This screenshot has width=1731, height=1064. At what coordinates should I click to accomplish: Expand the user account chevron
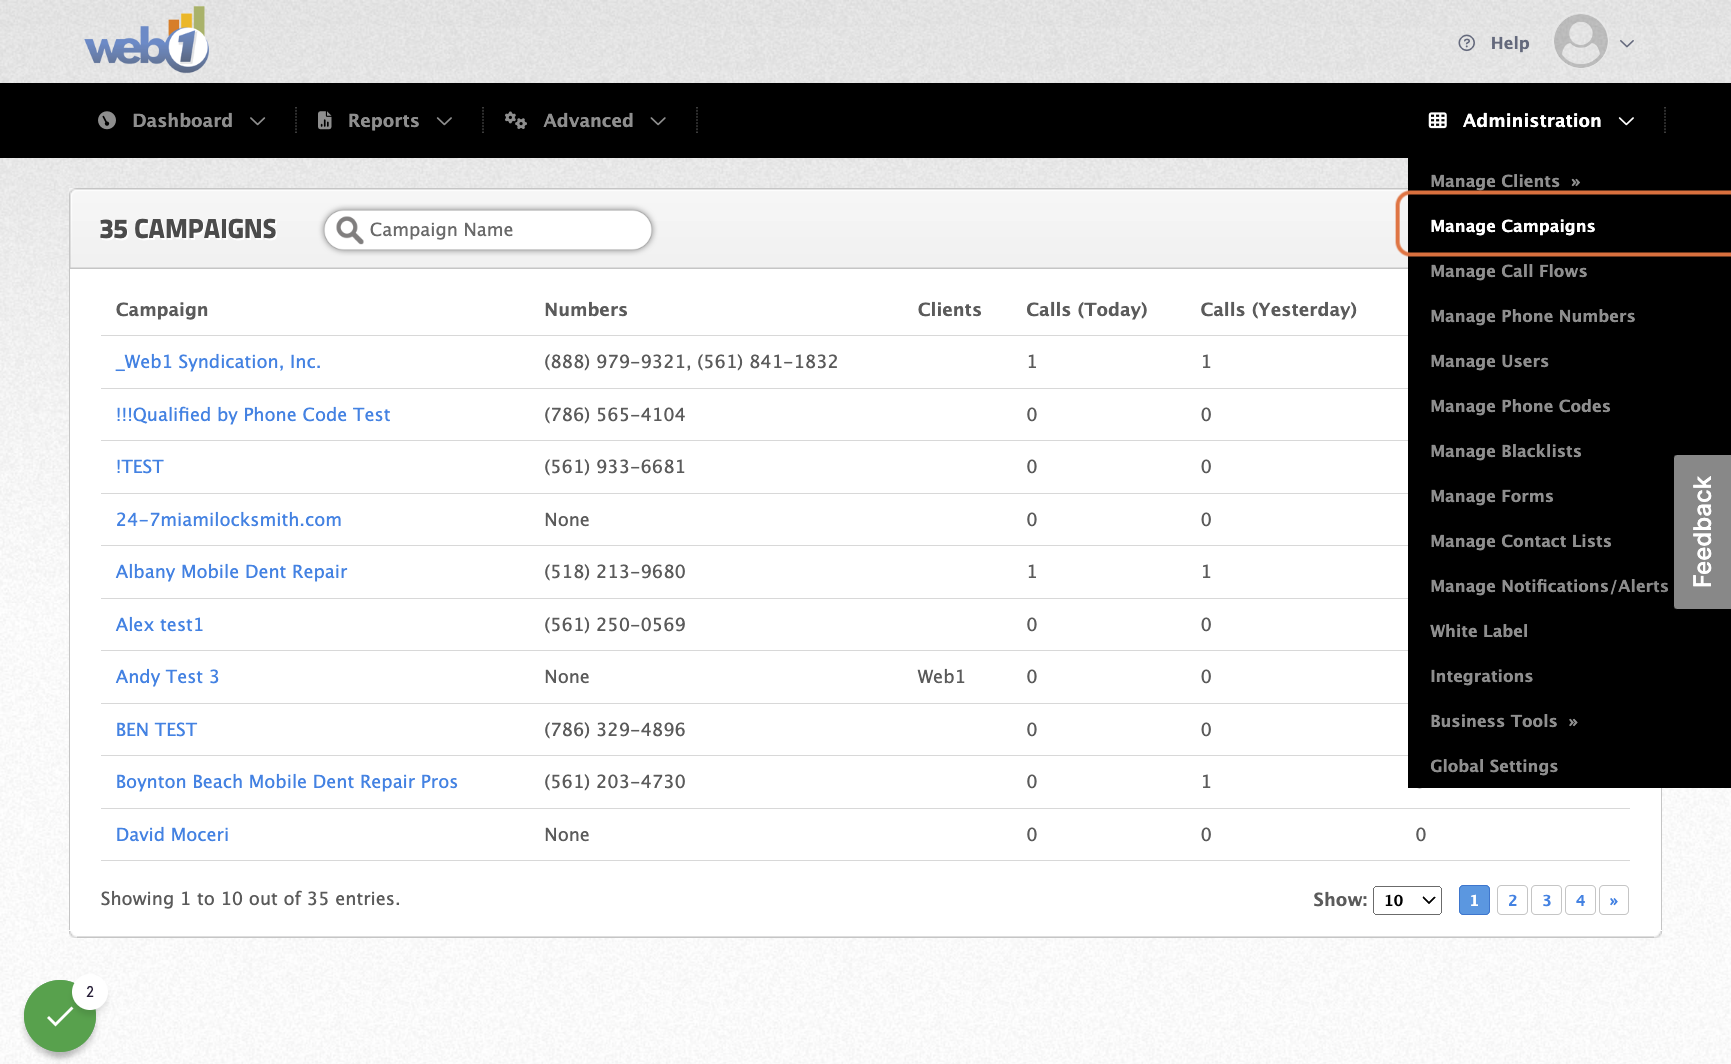coord(1627,43)
